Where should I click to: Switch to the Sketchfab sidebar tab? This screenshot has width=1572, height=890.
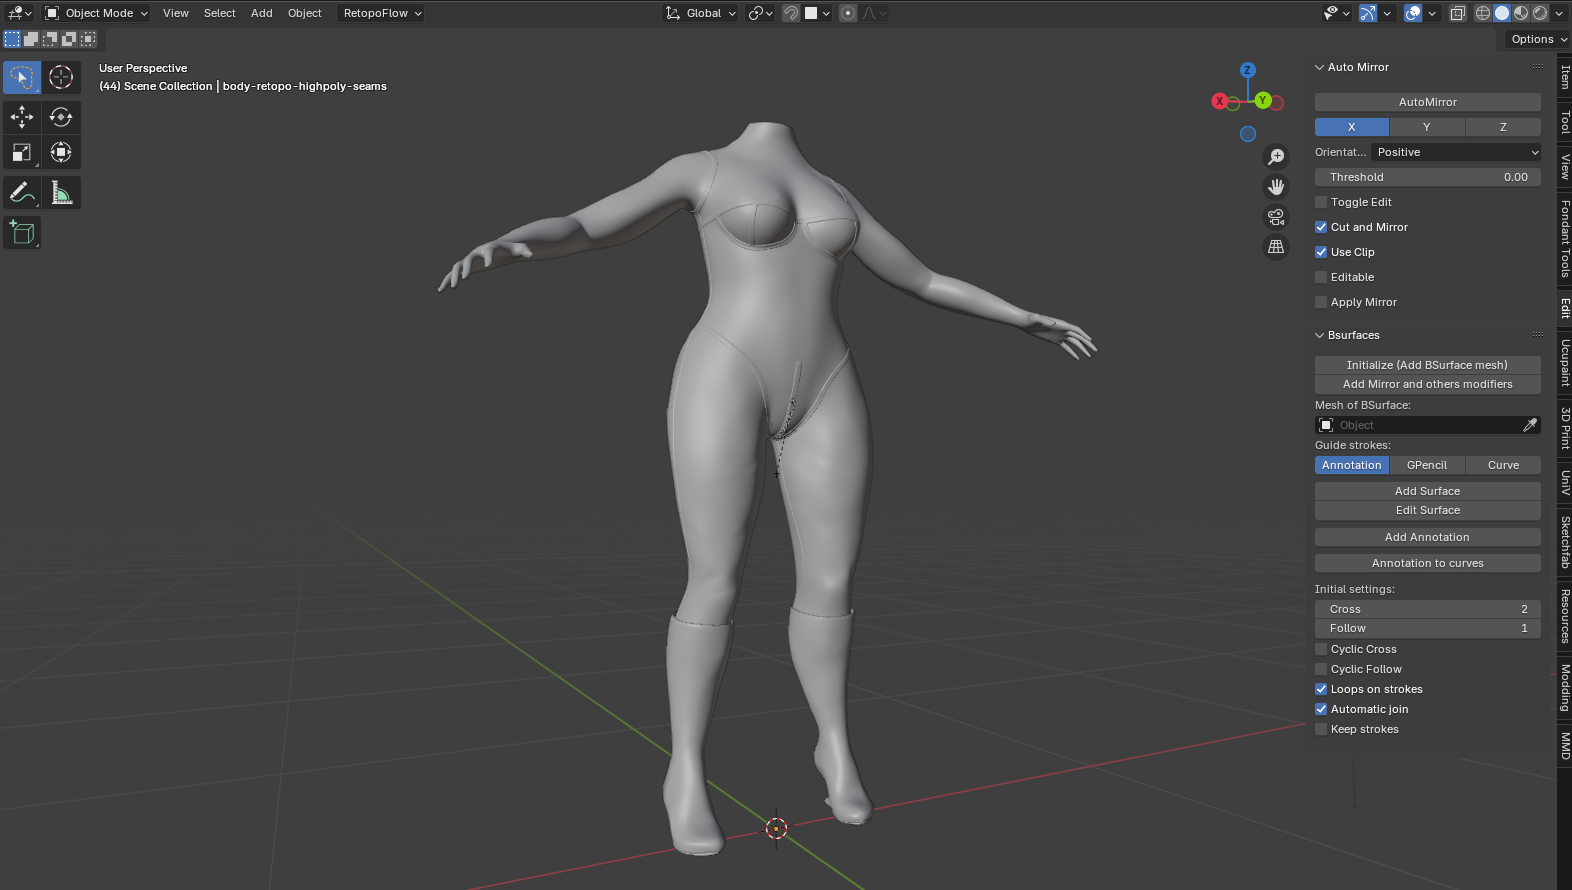(x=1565, y=543)
